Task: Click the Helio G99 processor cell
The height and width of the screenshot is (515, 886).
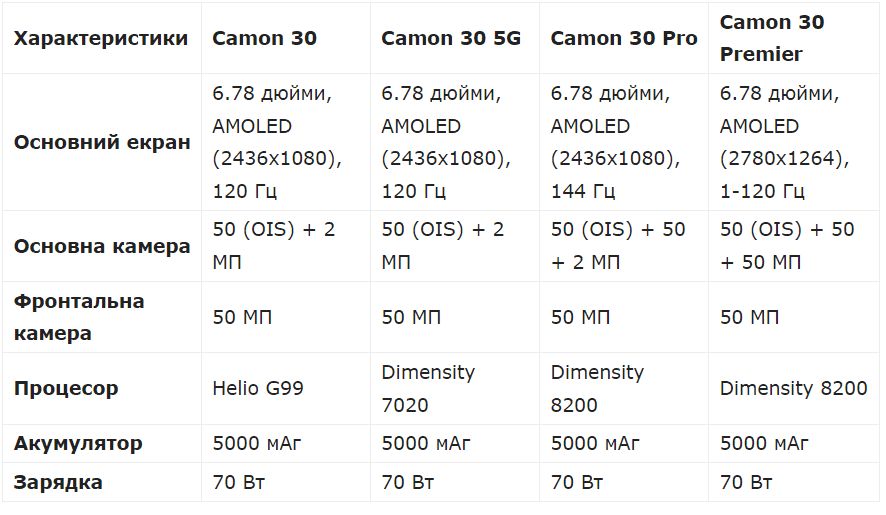Action: coord(259,388)
